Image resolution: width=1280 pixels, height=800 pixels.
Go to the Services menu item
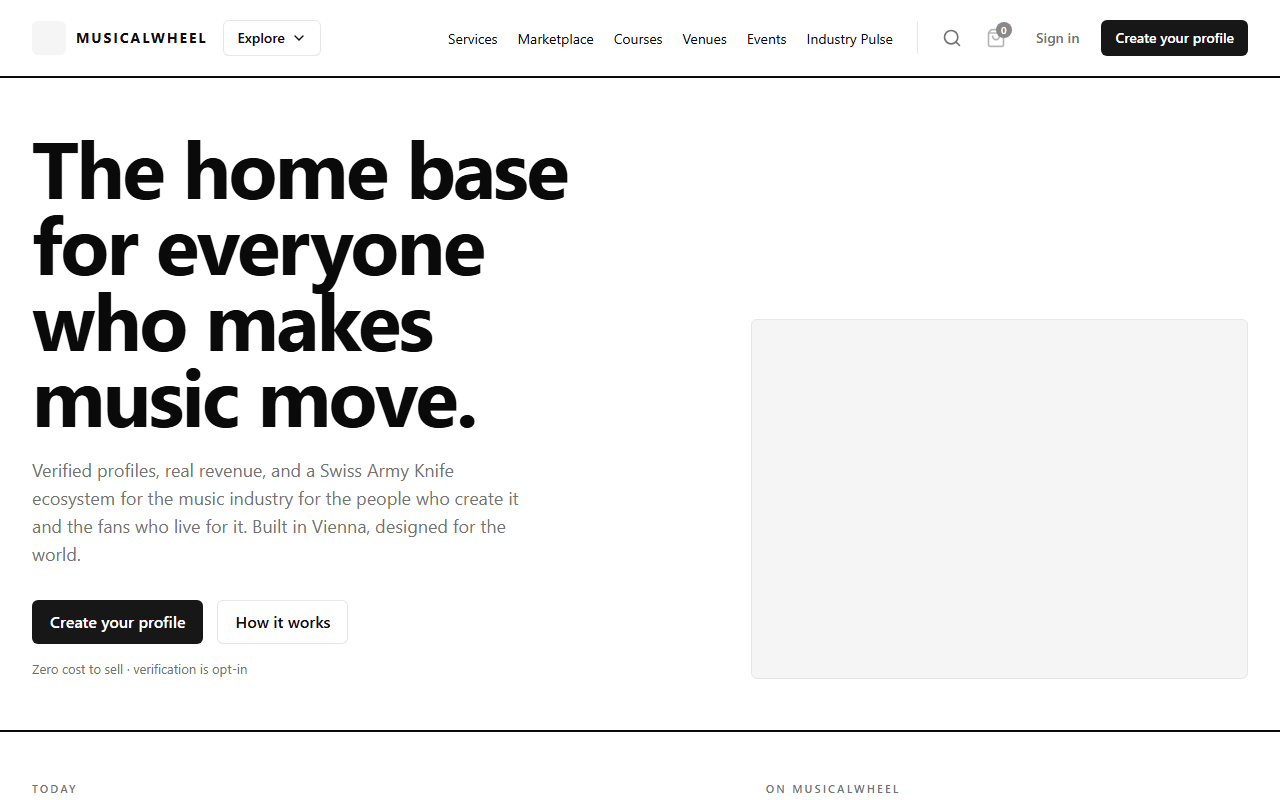[x=473, y=39]
